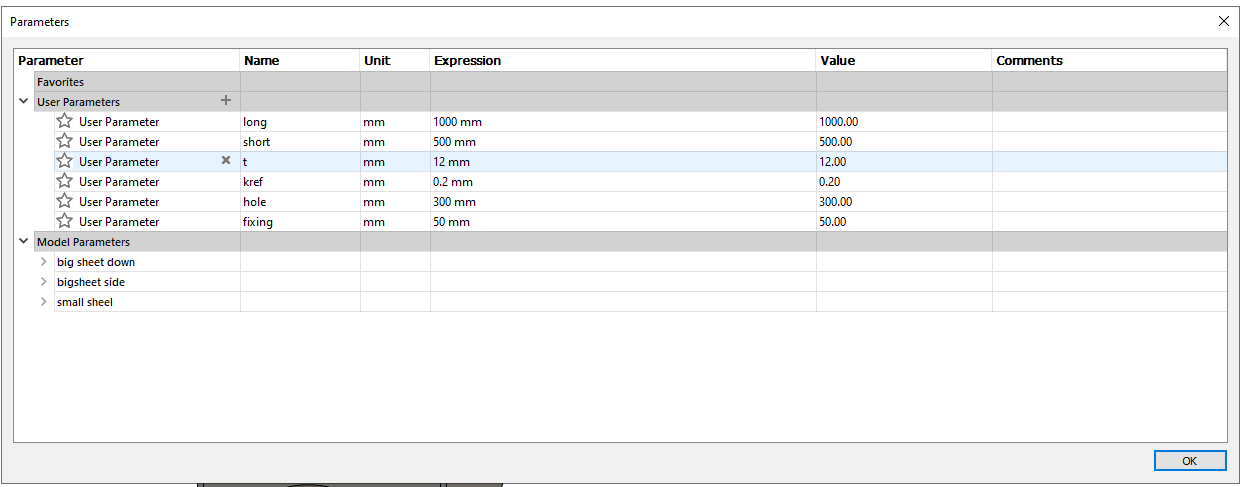The width and height of the screenshot is (1244, 487).
Task: Add a comment for the 'long' parameter
Action: pyautogui.click(x=1110, y=121)
